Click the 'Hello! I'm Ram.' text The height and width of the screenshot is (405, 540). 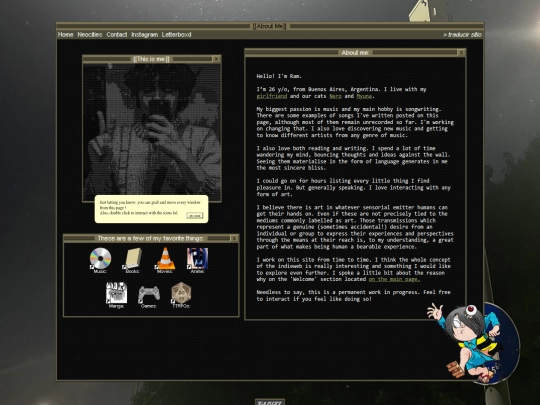point(279,76)
